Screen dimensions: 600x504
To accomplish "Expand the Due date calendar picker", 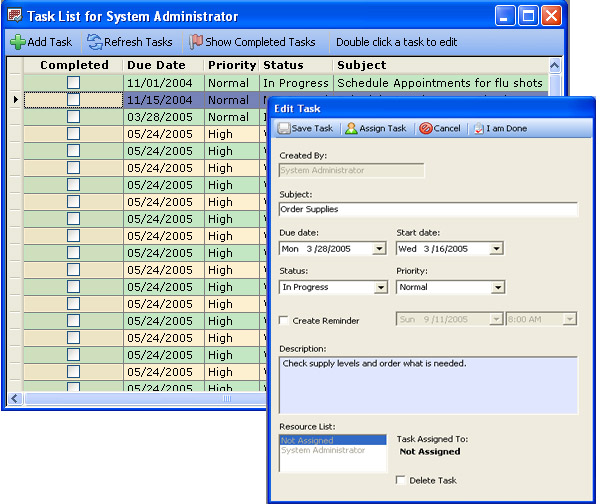I will (x=380, y=249).
